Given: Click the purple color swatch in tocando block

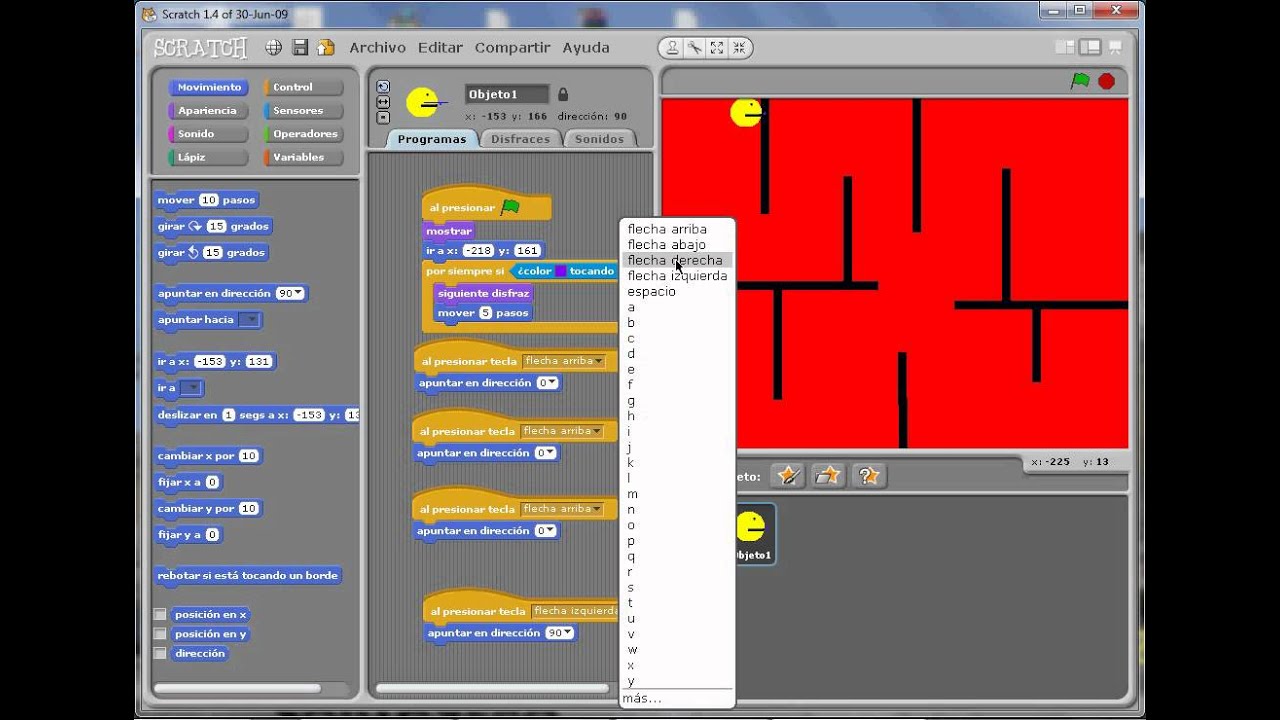Looking at the screenshot, I should click(x=561, y=271).
